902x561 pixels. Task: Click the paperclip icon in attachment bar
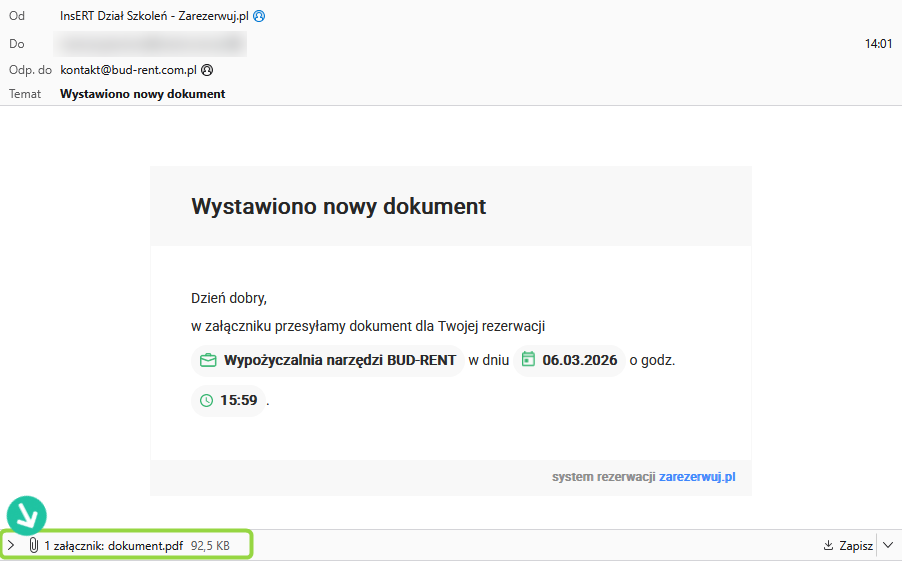coord(33,545)
